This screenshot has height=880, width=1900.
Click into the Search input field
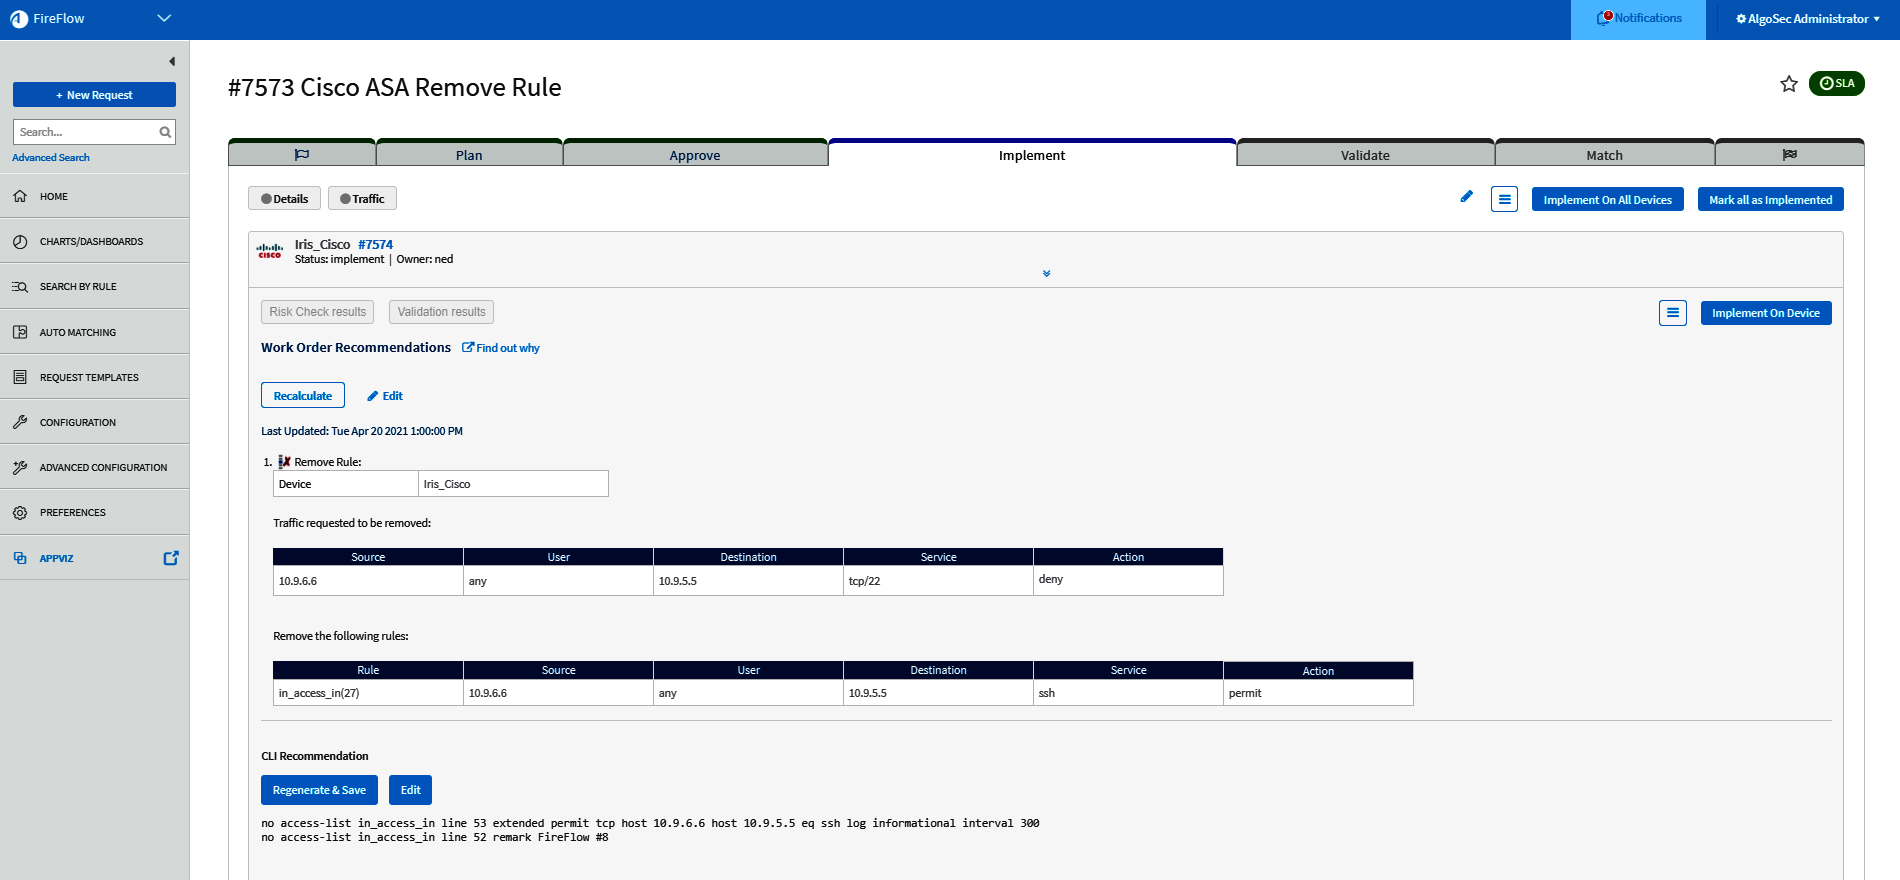tap(85, 132)
